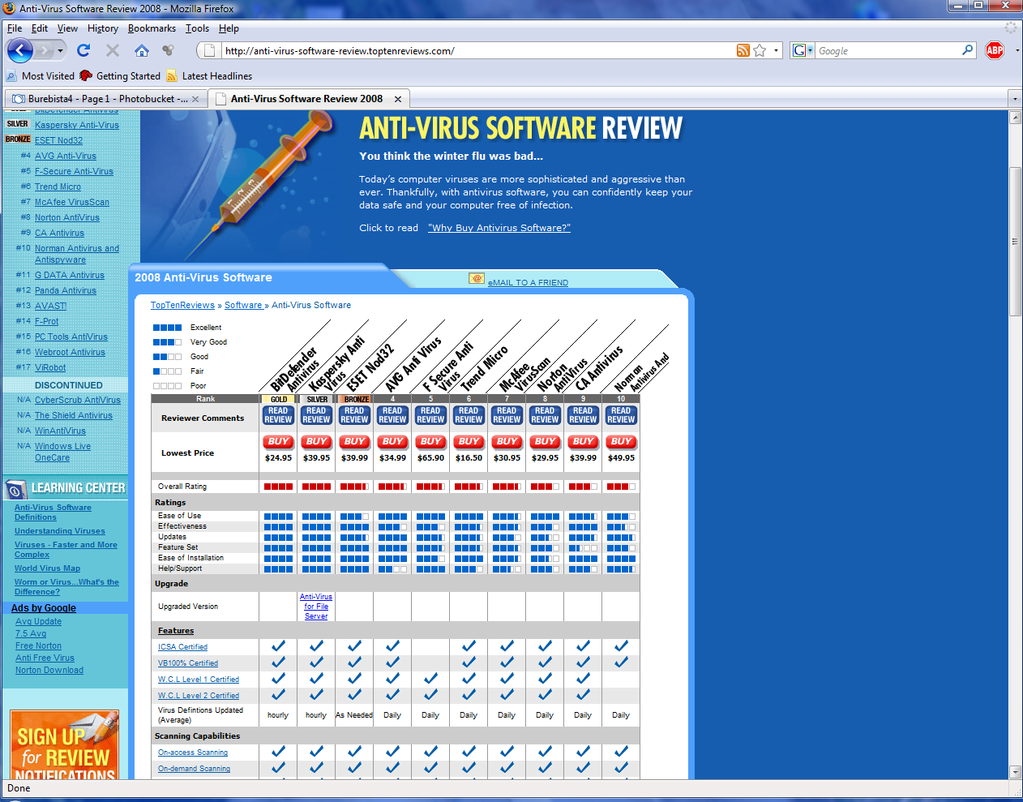
Task: Open the list all tabs dropdown
Action: click(x=1015, y=99)
